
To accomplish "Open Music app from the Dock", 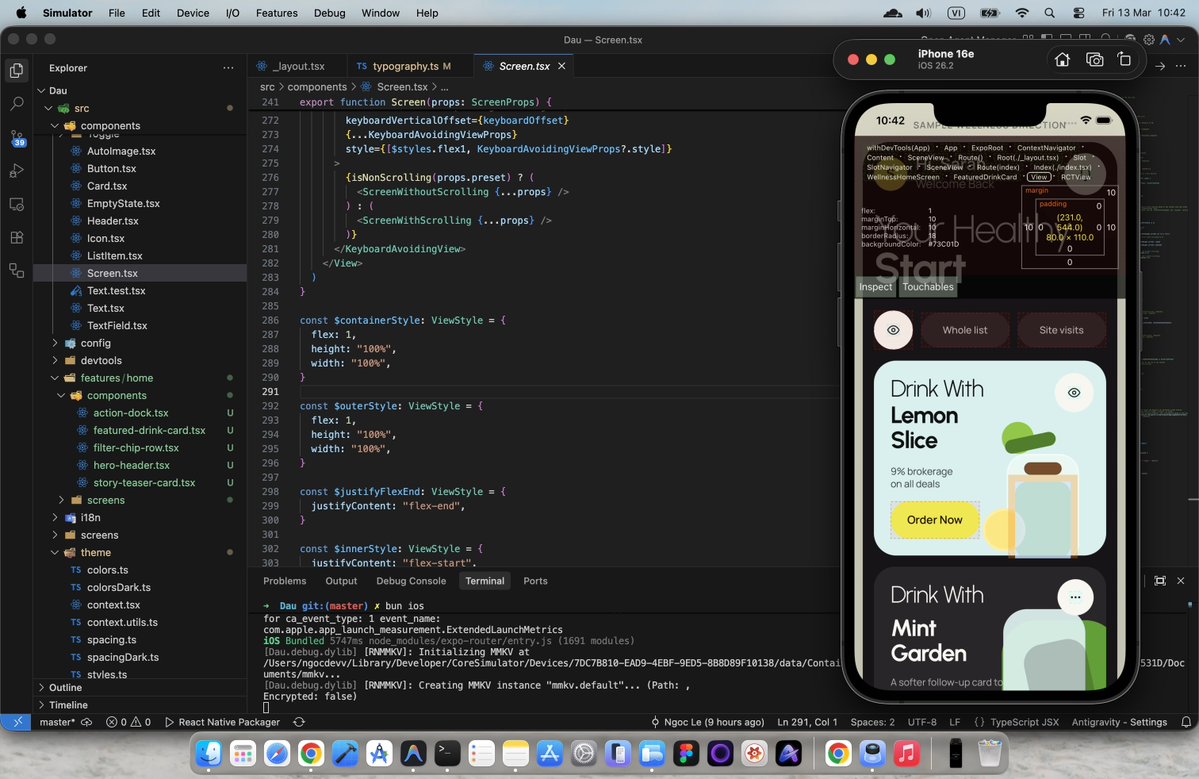I will [x=906, y=754].
